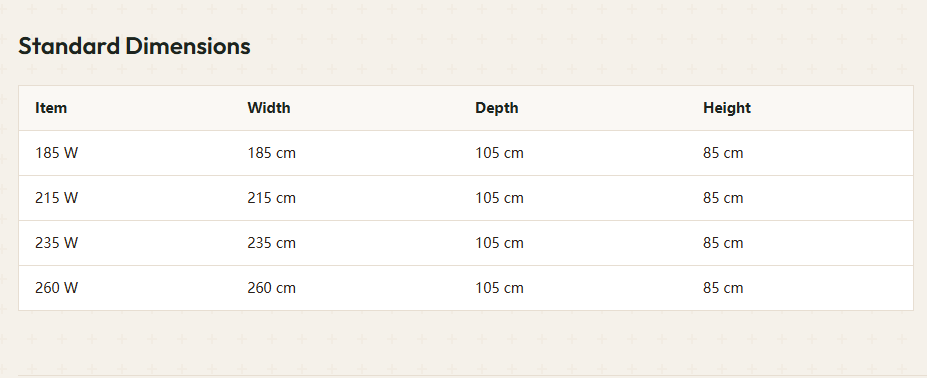Select the Height column header

tap(727, 108)
